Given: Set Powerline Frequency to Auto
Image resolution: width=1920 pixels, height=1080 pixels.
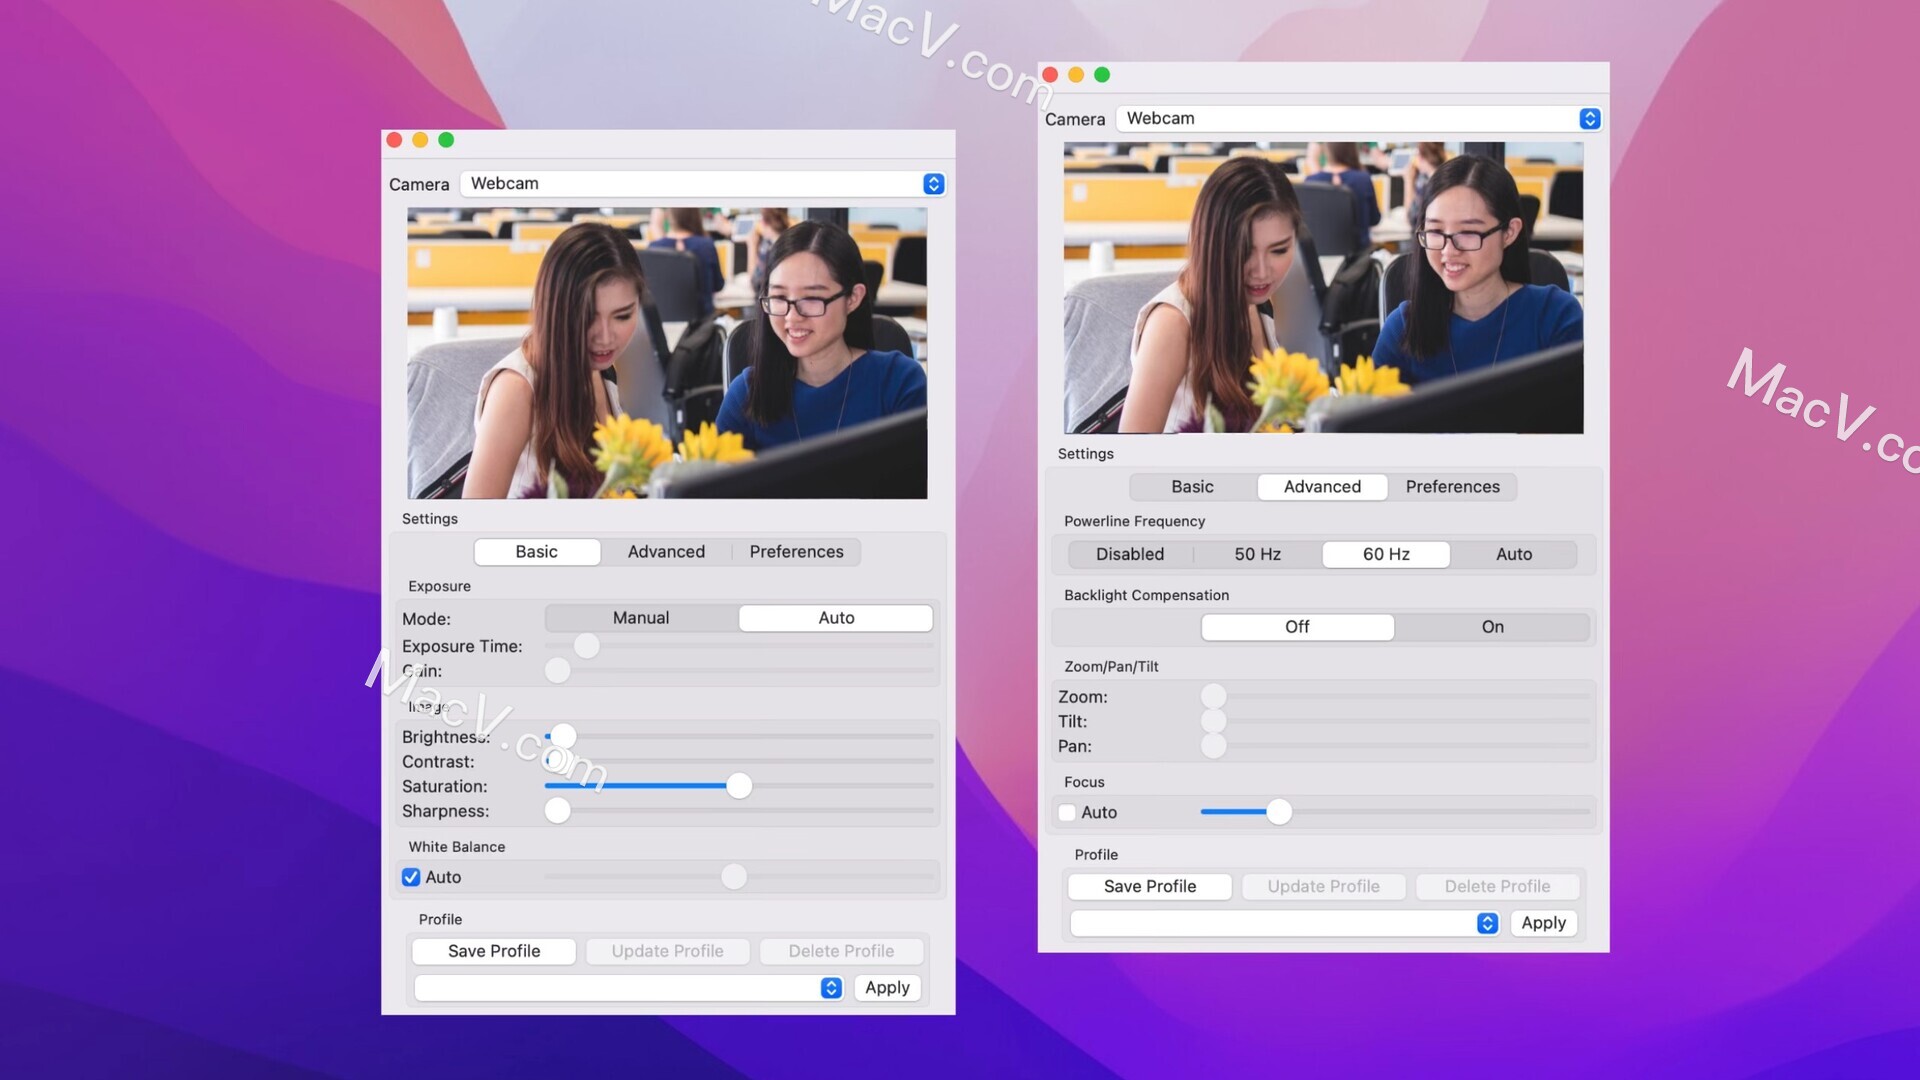Looking at the screenshot, I should tap(1513, 553).
